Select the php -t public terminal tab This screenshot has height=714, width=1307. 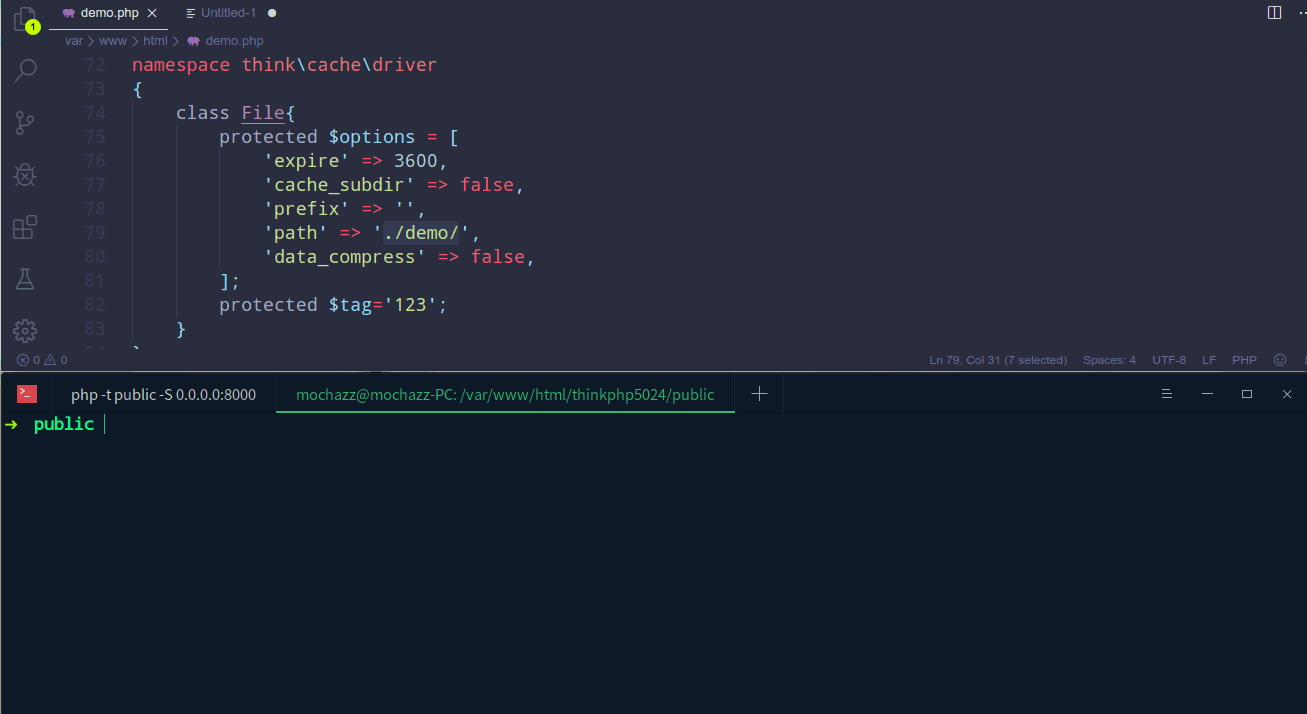pos(163,394)
